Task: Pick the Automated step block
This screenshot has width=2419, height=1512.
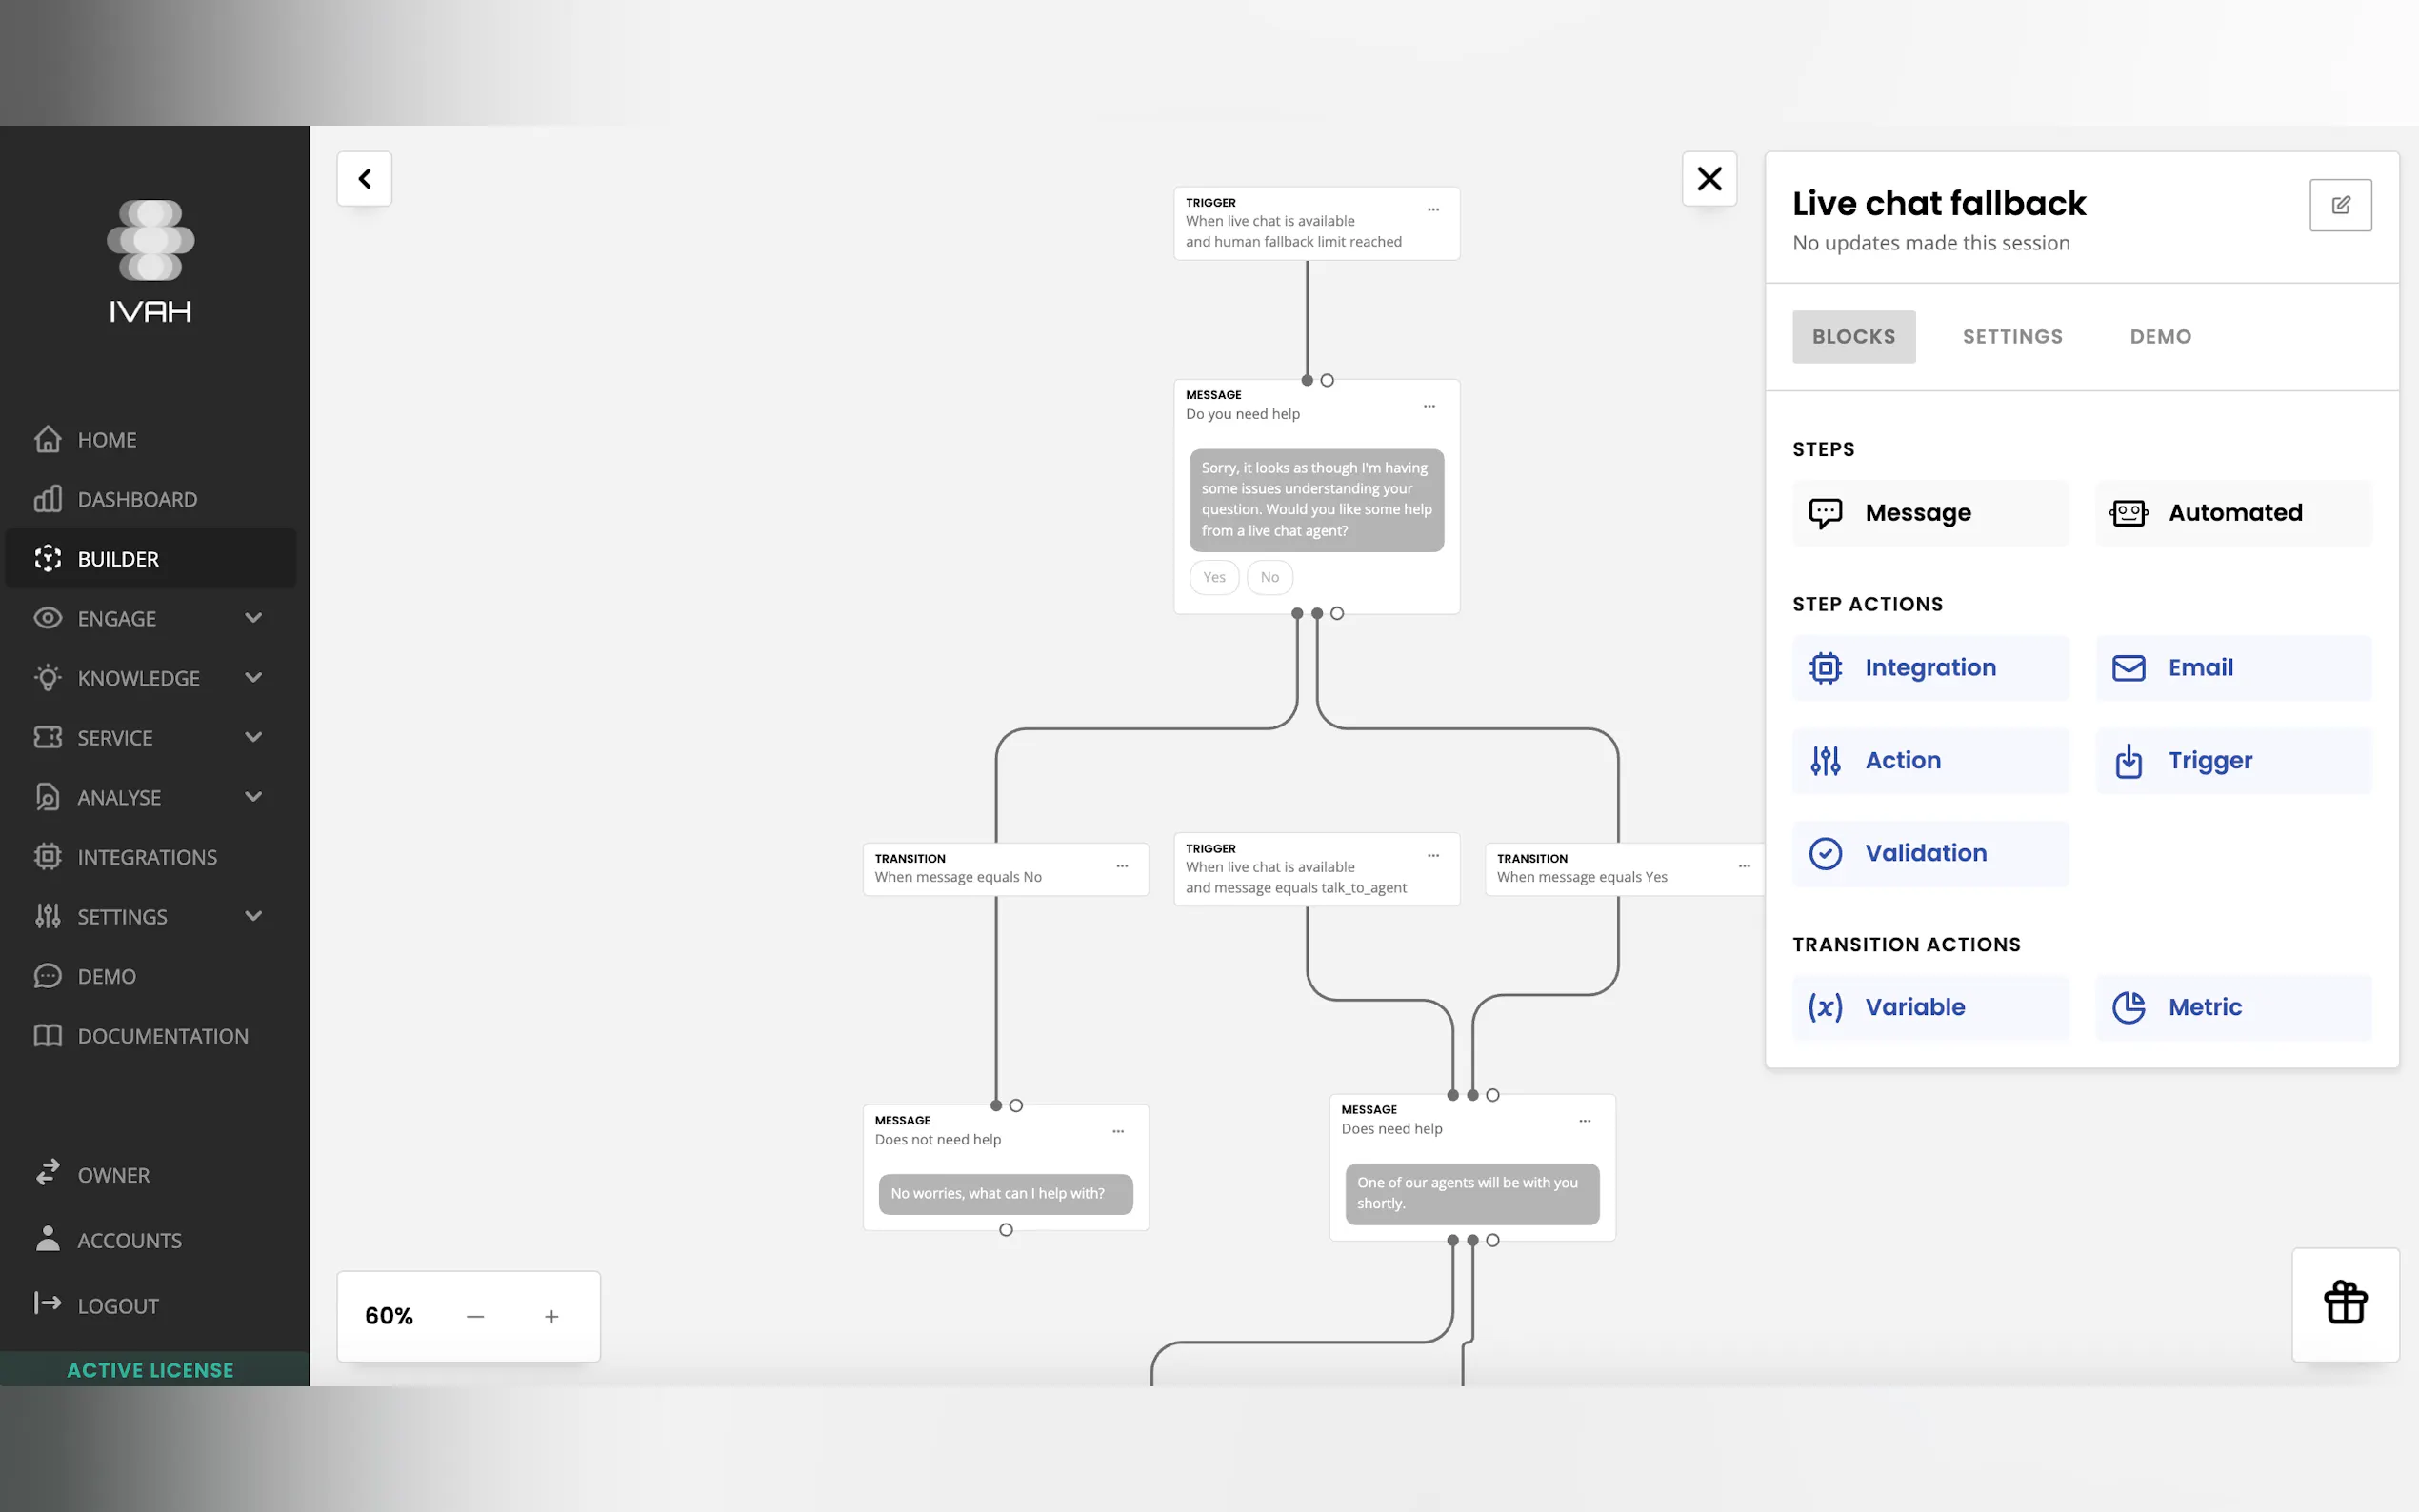Action: click(x=2233, y=513)
